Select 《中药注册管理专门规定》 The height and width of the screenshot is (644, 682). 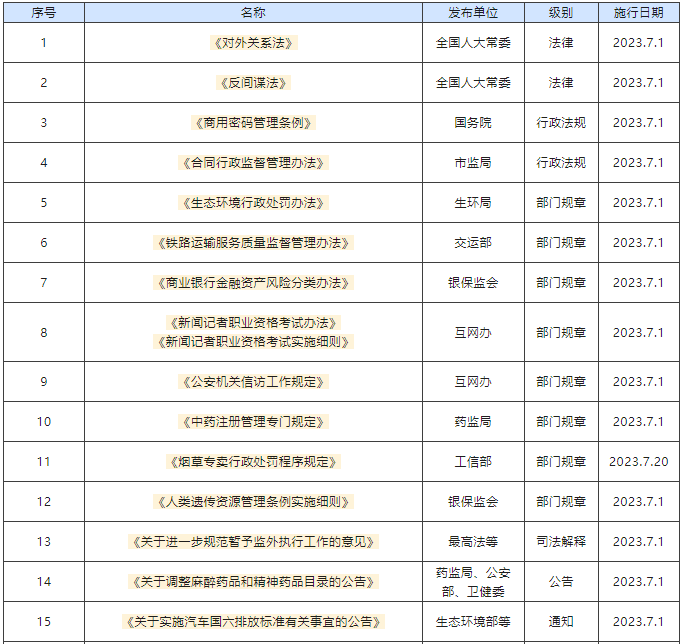[x=254, y=422]
